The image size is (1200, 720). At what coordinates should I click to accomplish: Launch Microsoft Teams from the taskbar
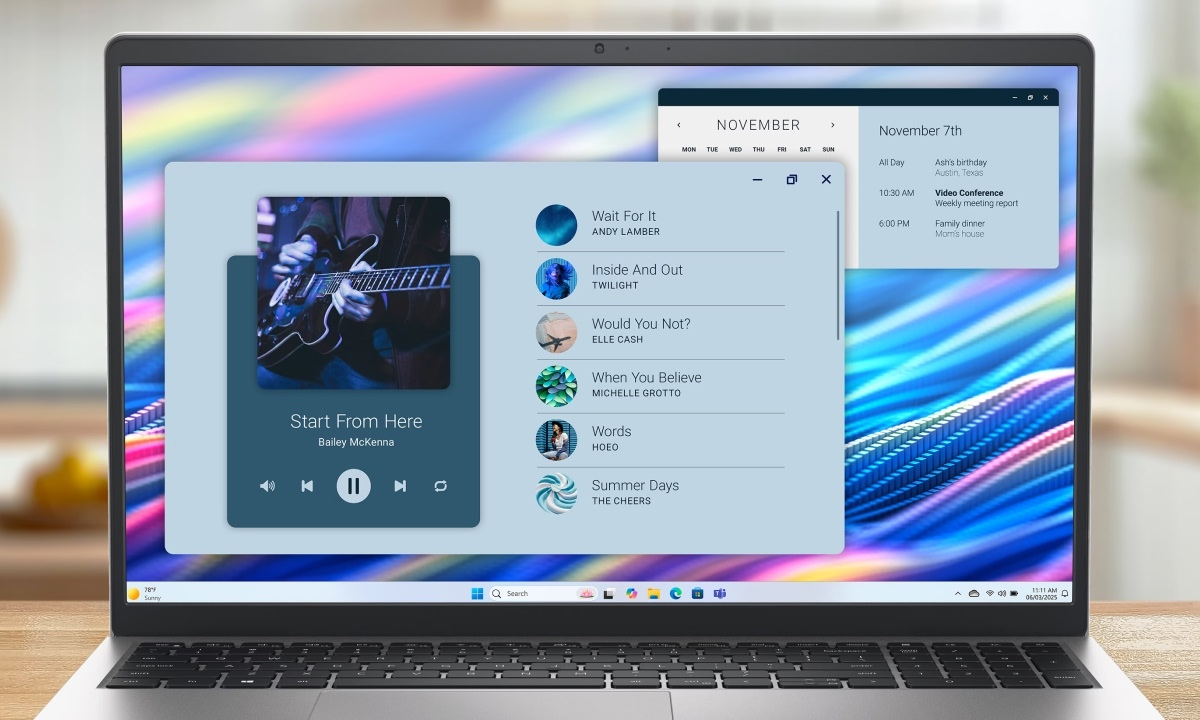(719, 593)
